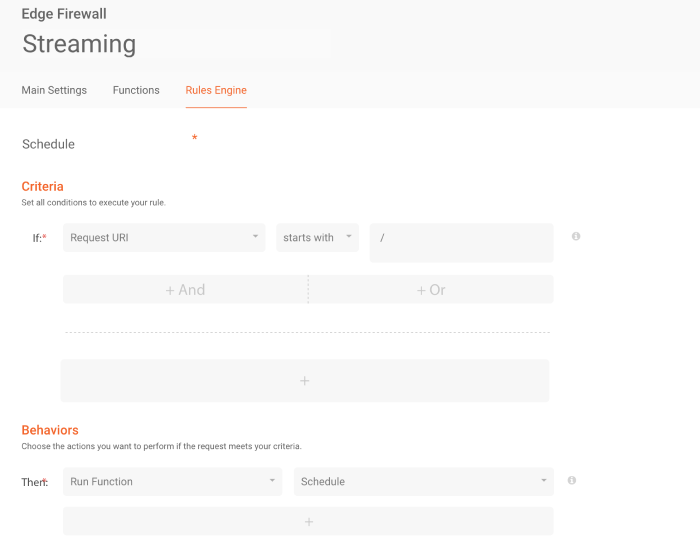
Task: Click the plus button to add behavior
Action: (308, 521)
